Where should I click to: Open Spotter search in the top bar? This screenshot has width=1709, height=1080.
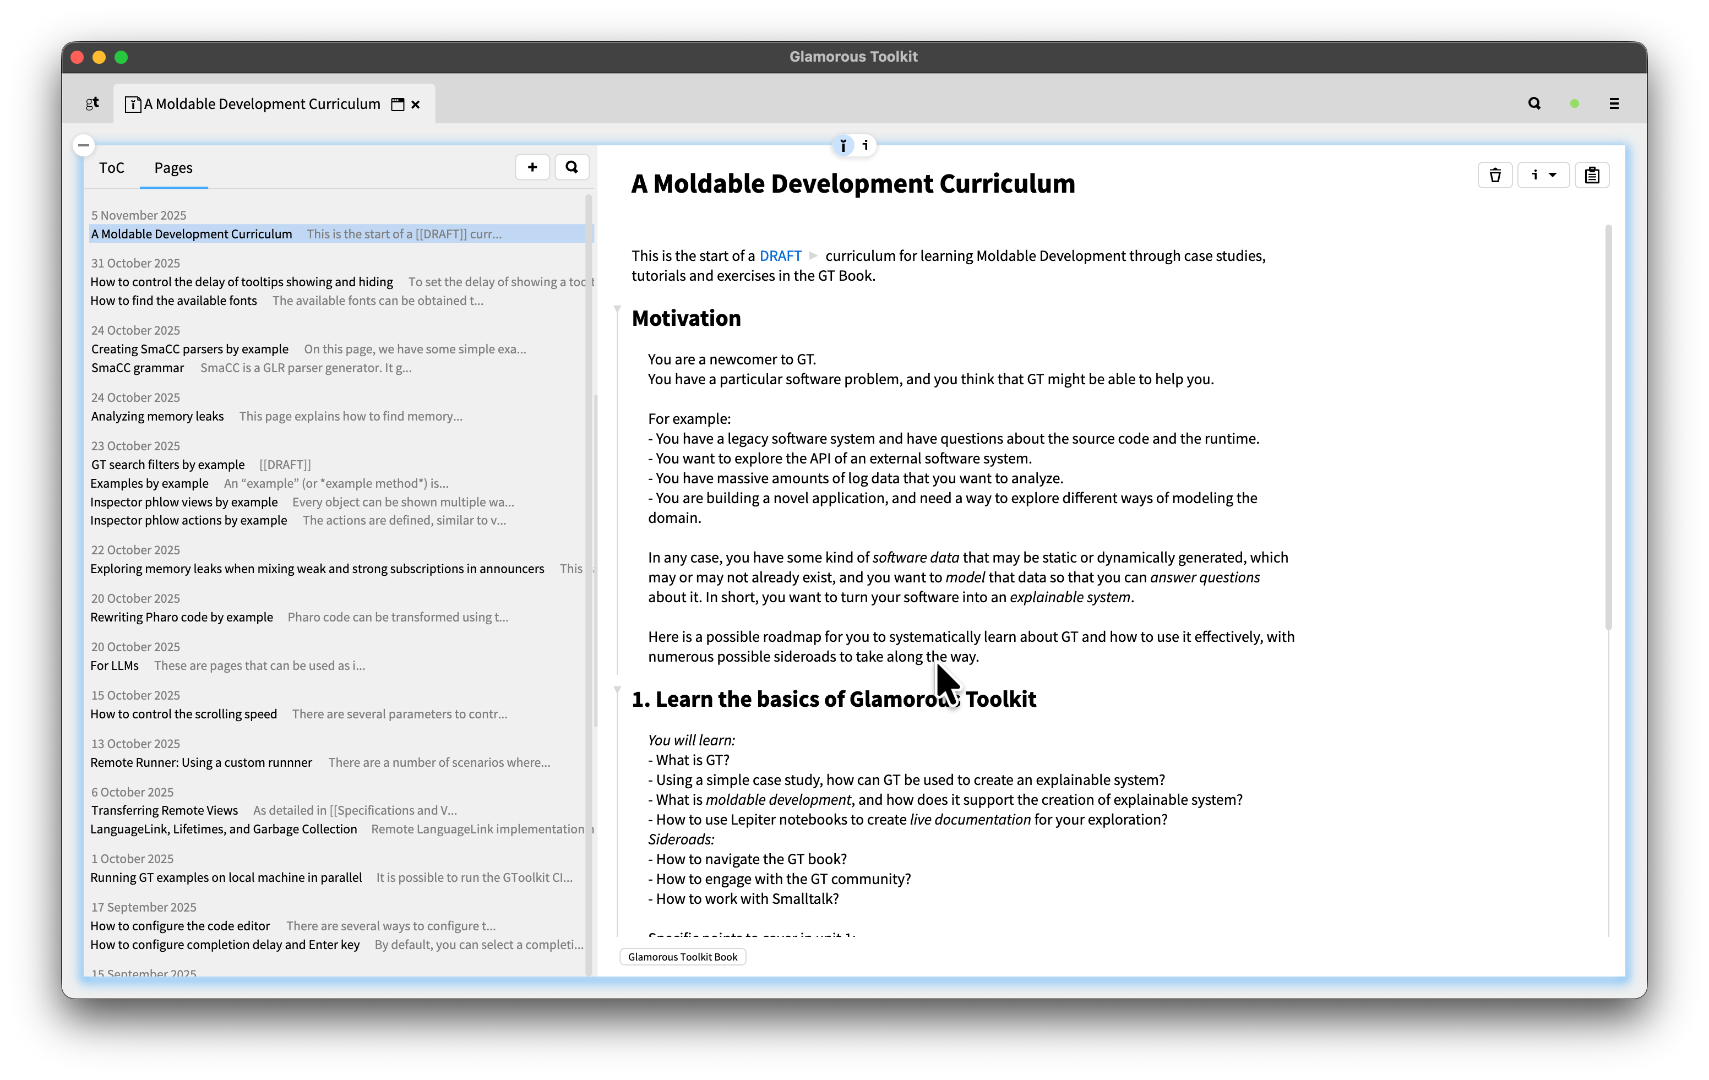[1534, 104]
